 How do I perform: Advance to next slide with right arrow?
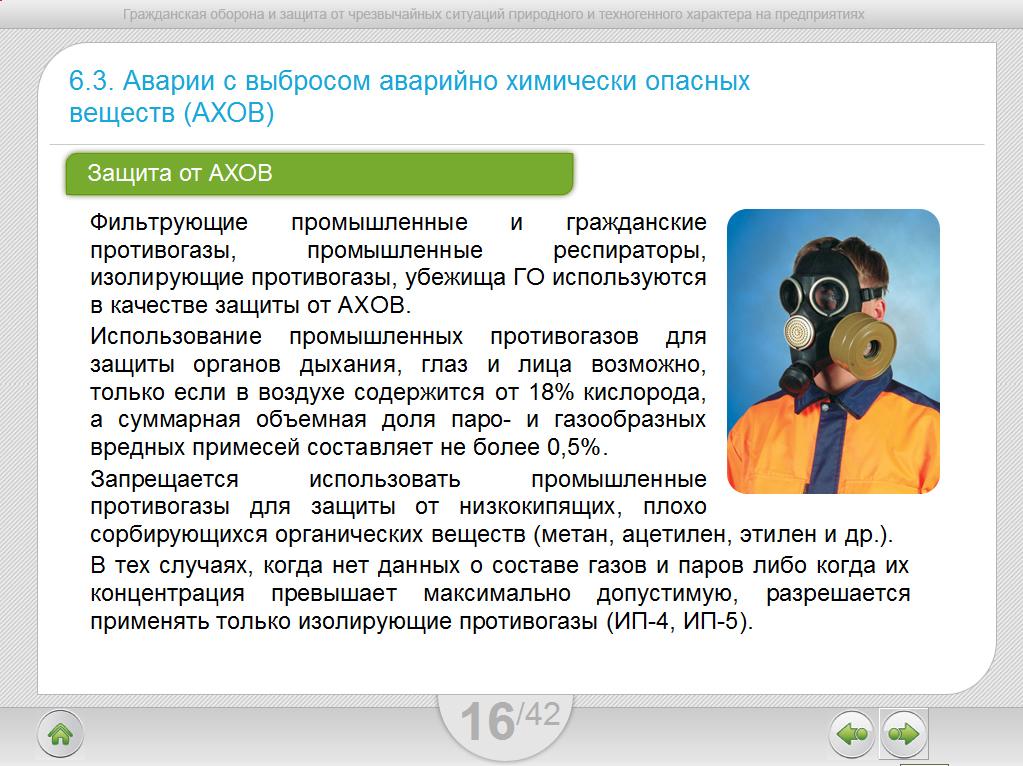pyautogui.click(x=903, y=736)
